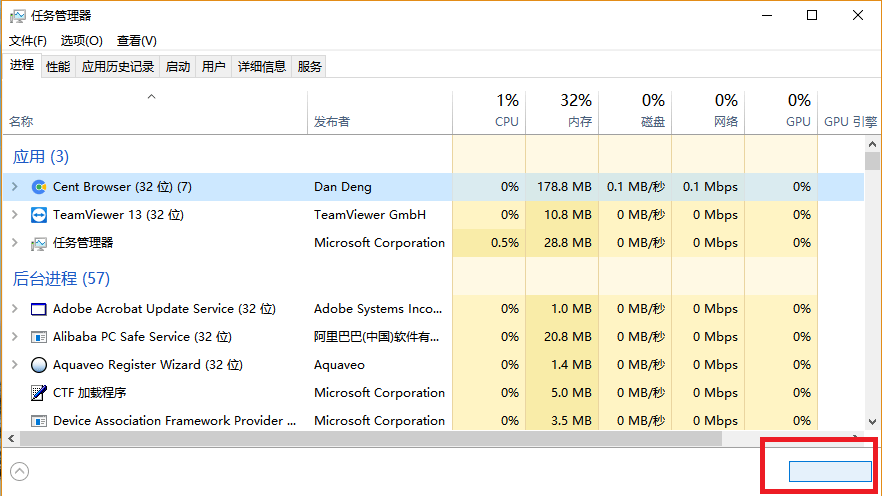The width and height of the screenshot is (882, 496).
Task: Expand the Adobe Acrobat Update Service row
Action: (x=14, y=309)
